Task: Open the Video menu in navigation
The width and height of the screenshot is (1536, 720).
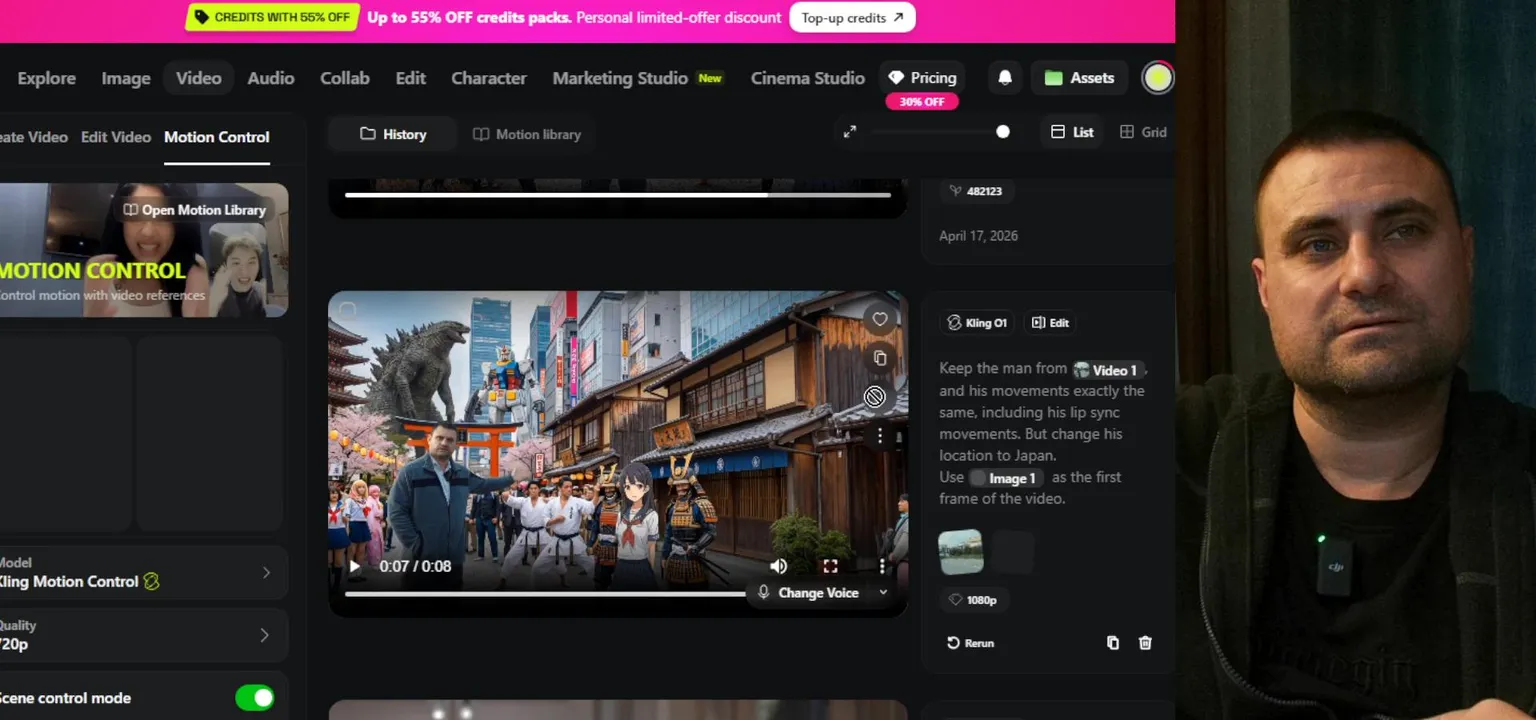Action: tap(199, 78)
